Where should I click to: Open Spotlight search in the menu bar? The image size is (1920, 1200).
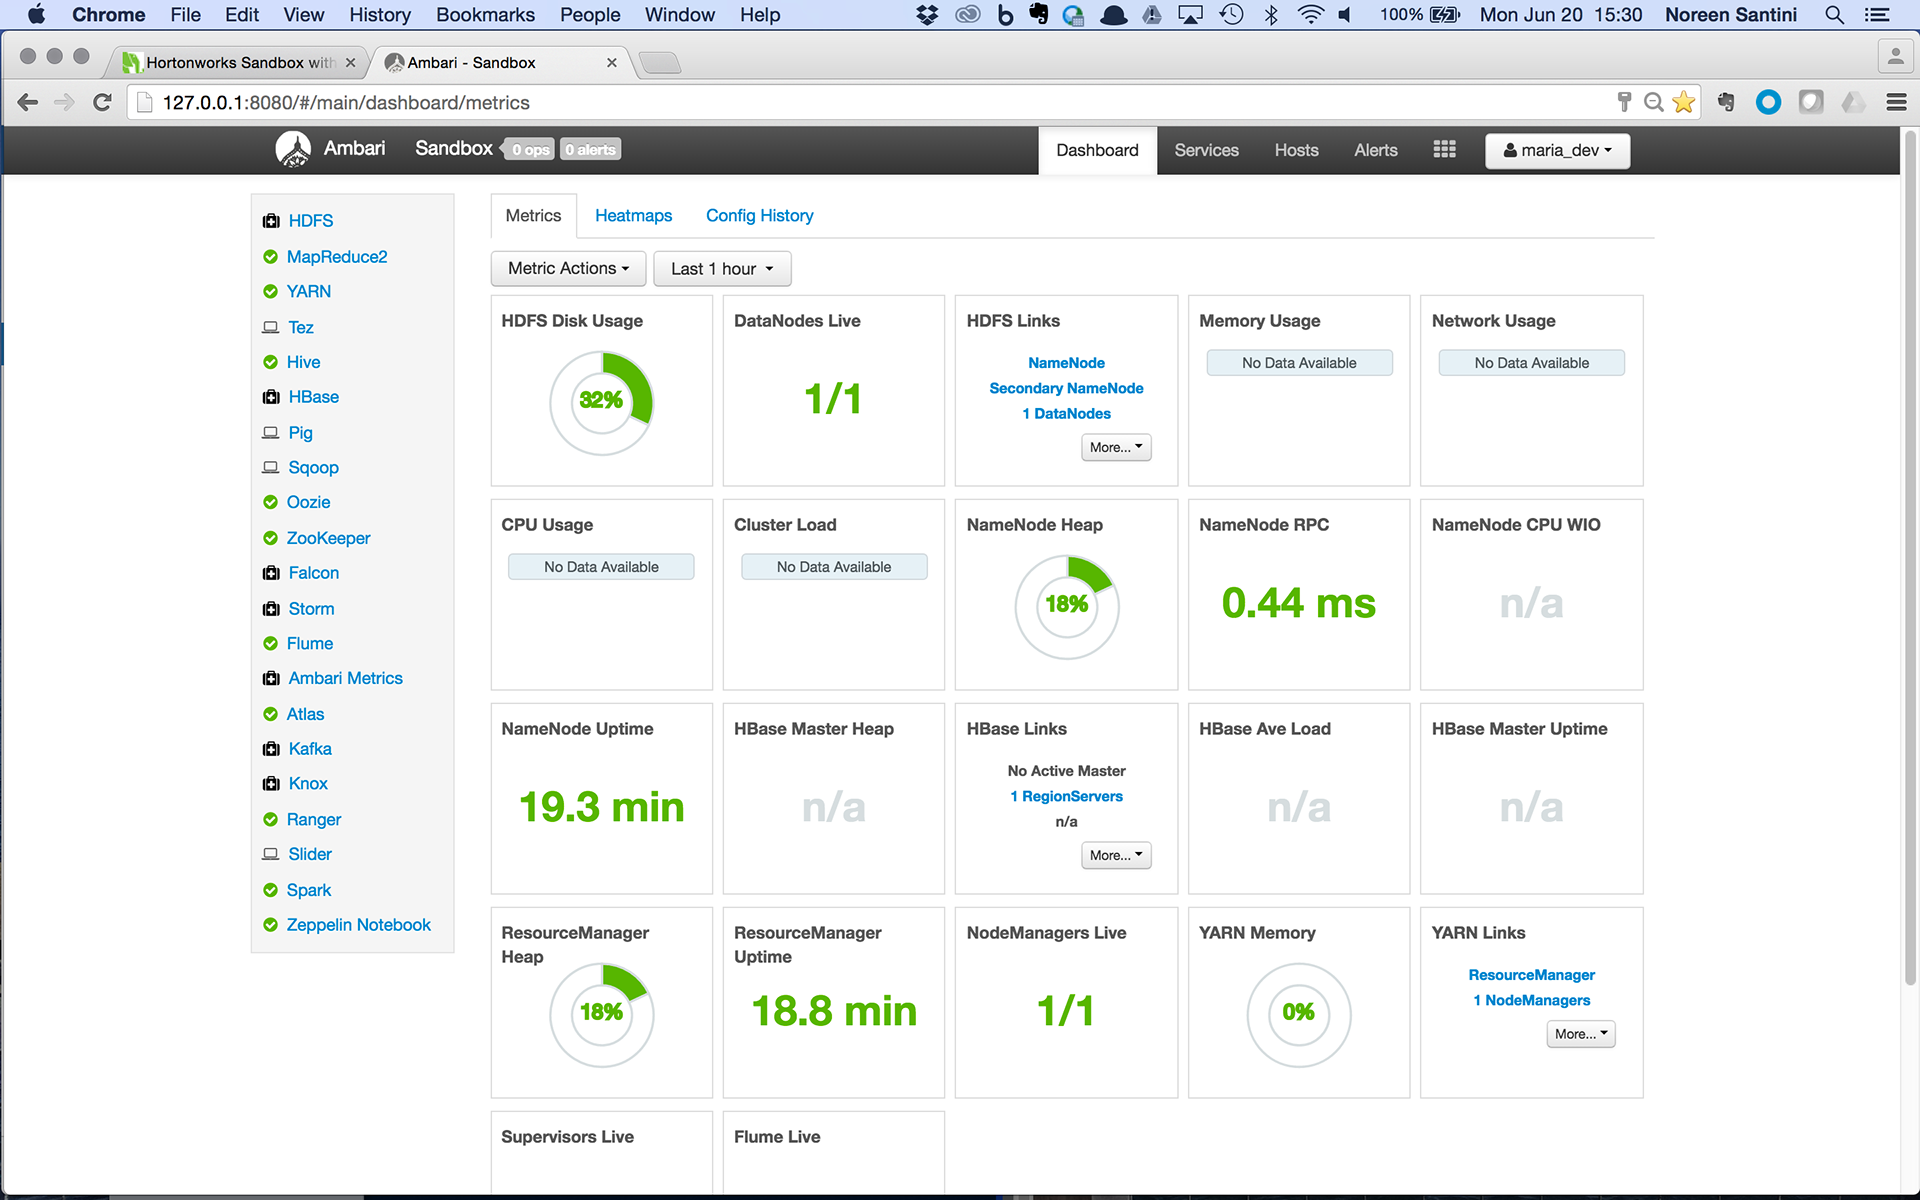(x=1834, y=15)
